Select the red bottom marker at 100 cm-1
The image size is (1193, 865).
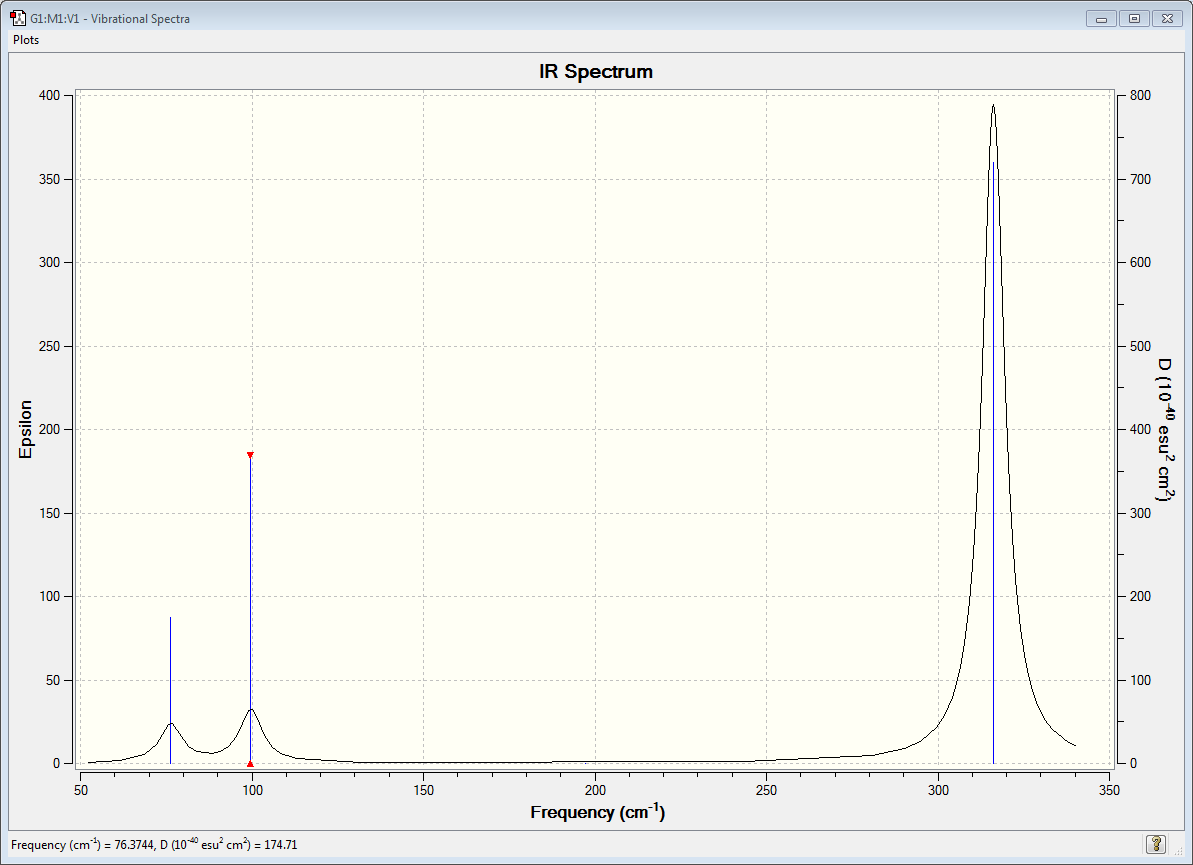250,764
